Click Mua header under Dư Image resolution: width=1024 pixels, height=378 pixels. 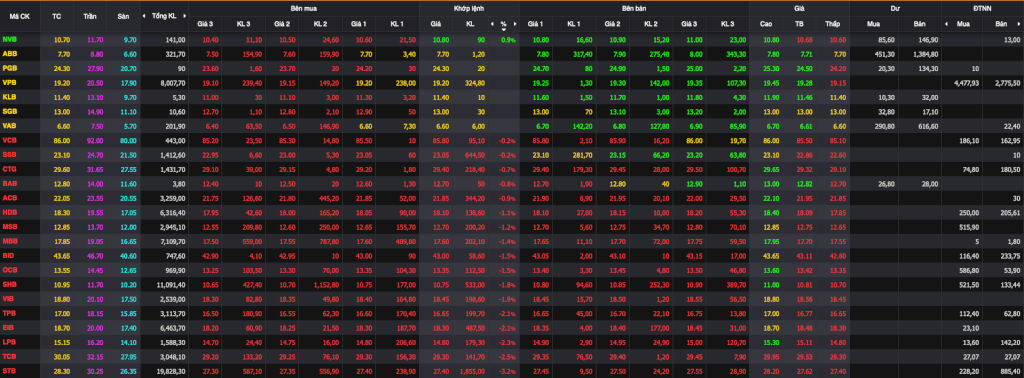(873, 24)
